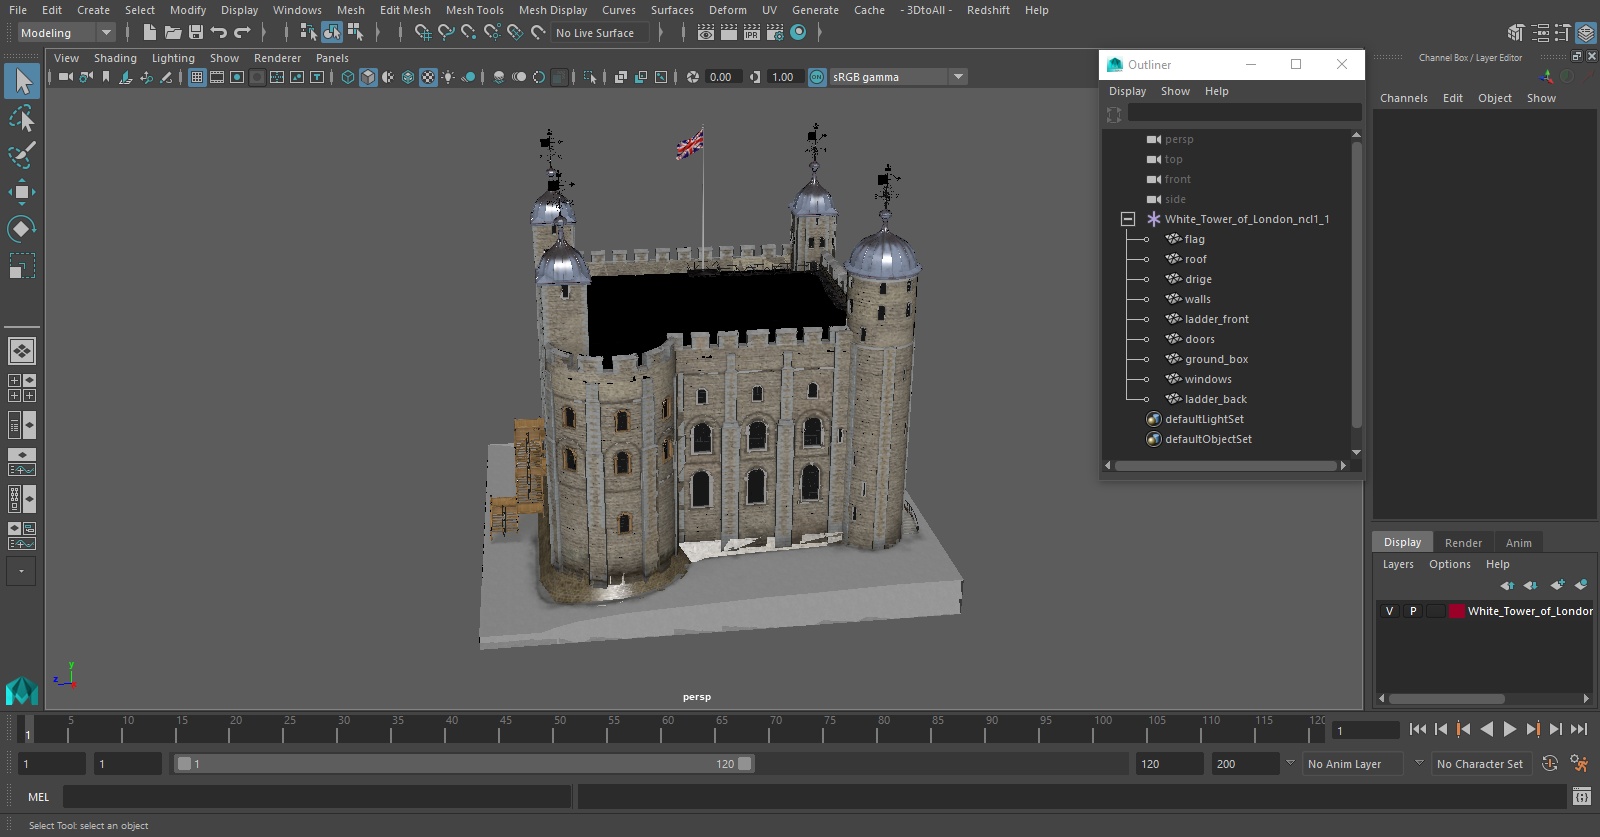Screen dimensions: 1600x837
Task: Click the Undo arrow icon
Action: (219, 33)
